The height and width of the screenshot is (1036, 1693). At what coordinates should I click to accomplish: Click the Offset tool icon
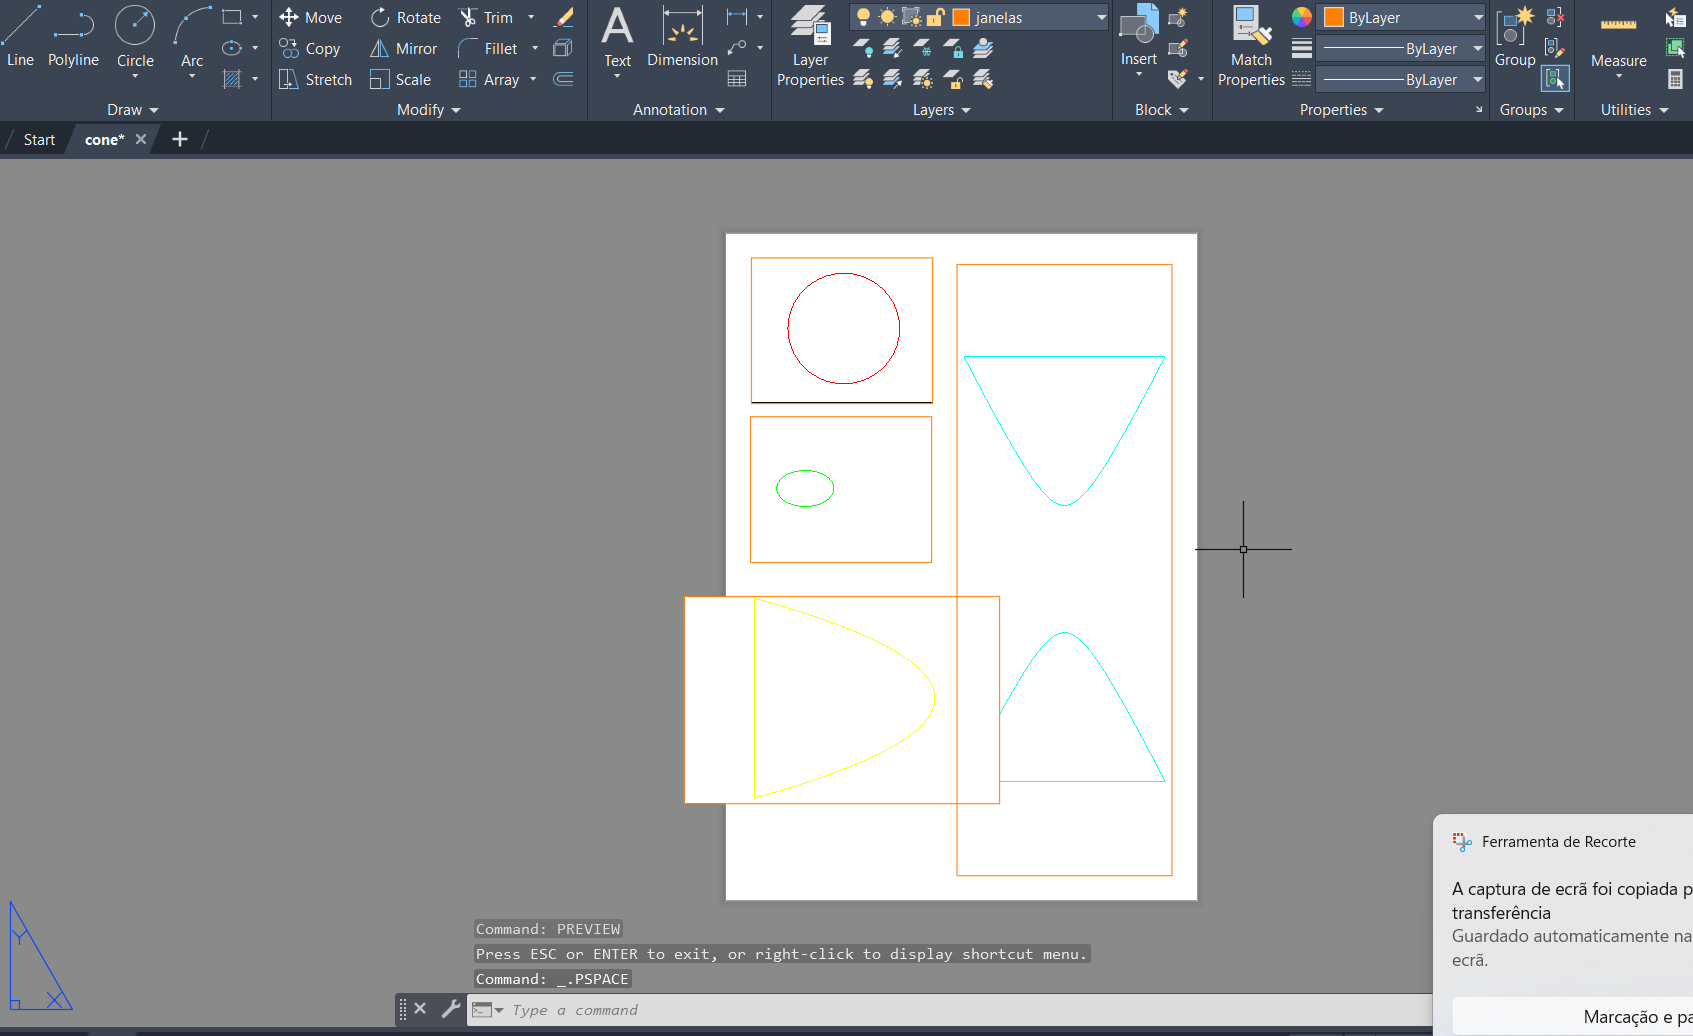pyautogui.click(x=564, y=79)
